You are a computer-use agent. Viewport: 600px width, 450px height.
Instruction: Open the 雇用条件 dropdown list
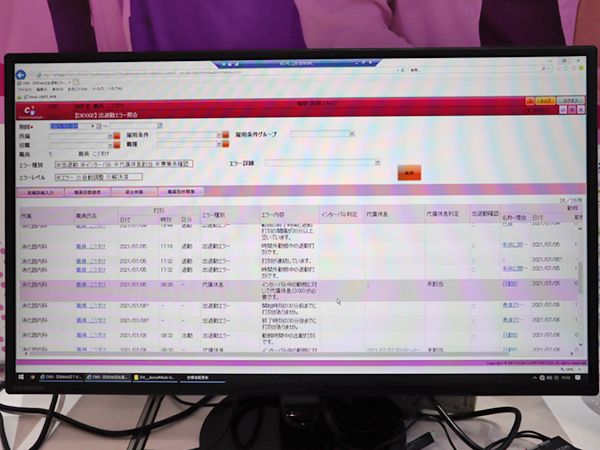[218, 135]
